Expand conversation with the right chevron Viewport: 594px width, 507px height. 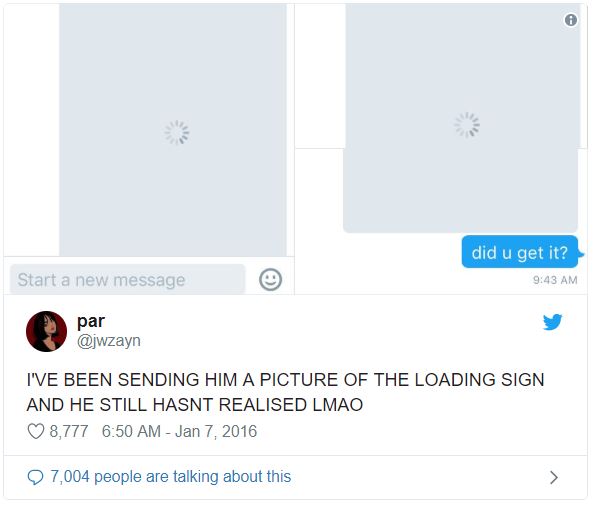tap(554, 477)
